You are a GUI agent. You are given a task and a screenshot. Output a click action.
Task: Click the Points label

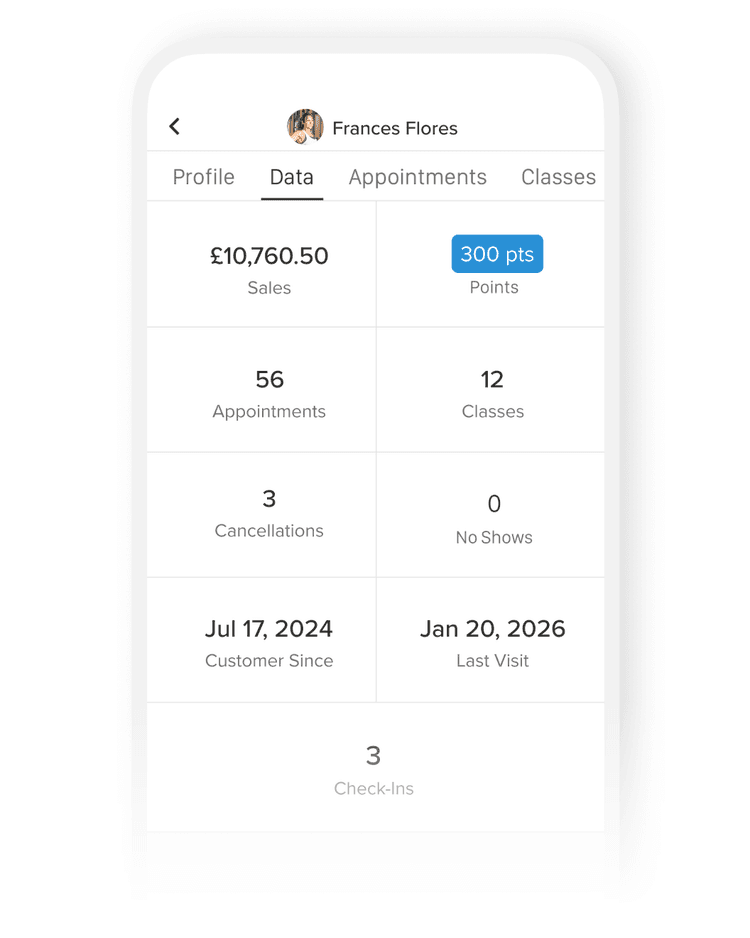click(493, 288)
